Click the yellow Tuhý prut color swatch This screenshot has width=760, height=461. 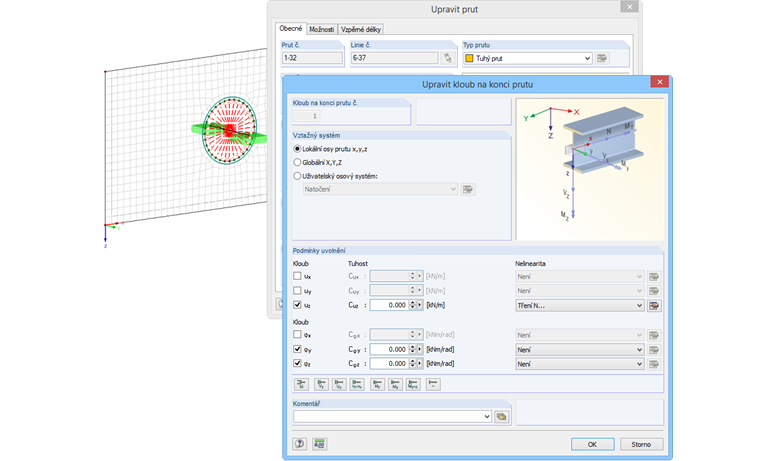tap(469, 58)
